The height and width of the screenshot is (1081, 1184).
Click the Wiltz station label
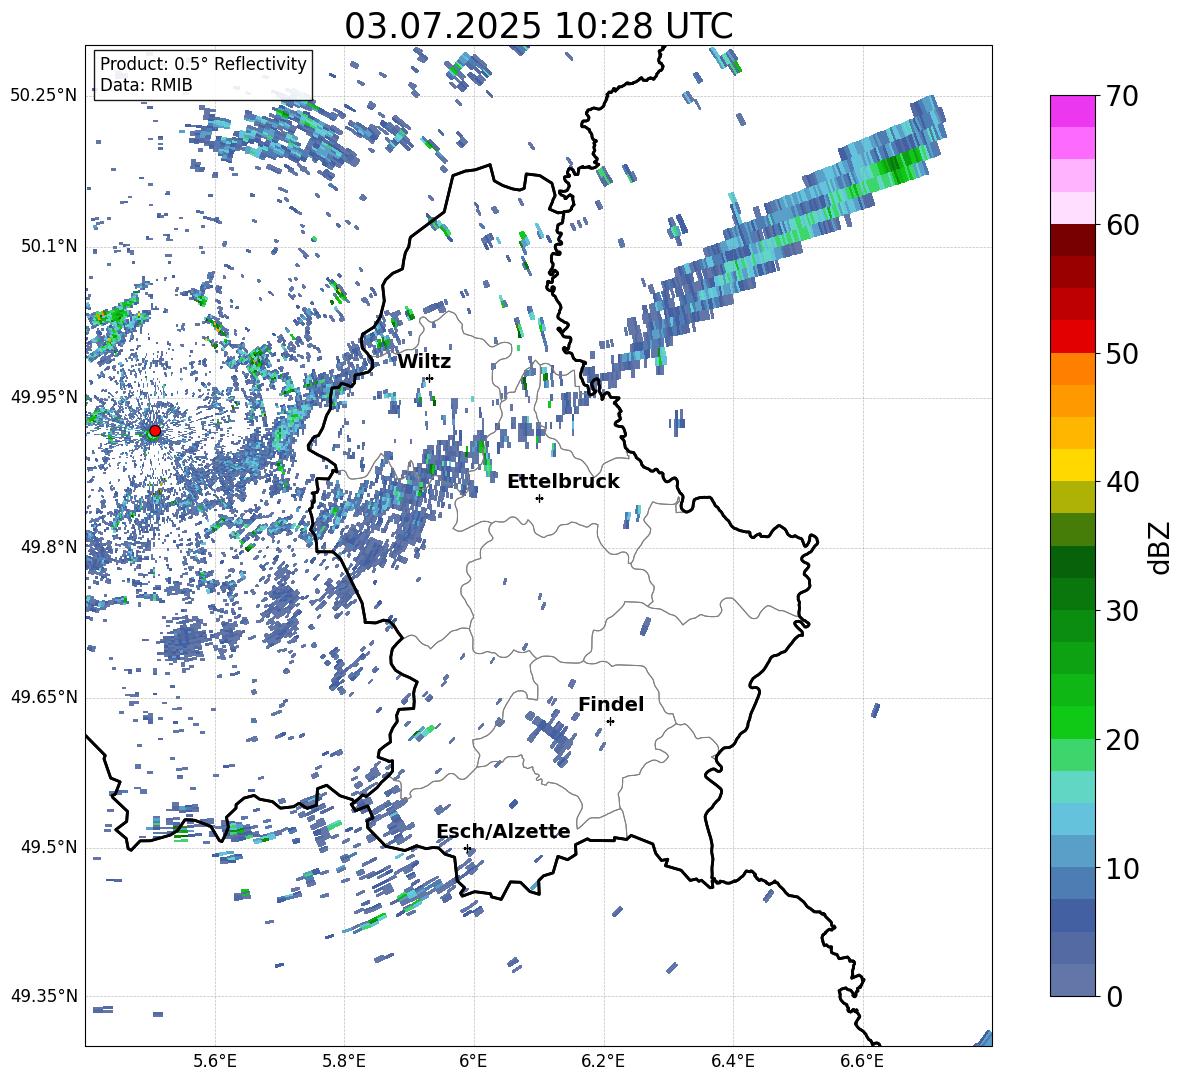click(424, 362)
